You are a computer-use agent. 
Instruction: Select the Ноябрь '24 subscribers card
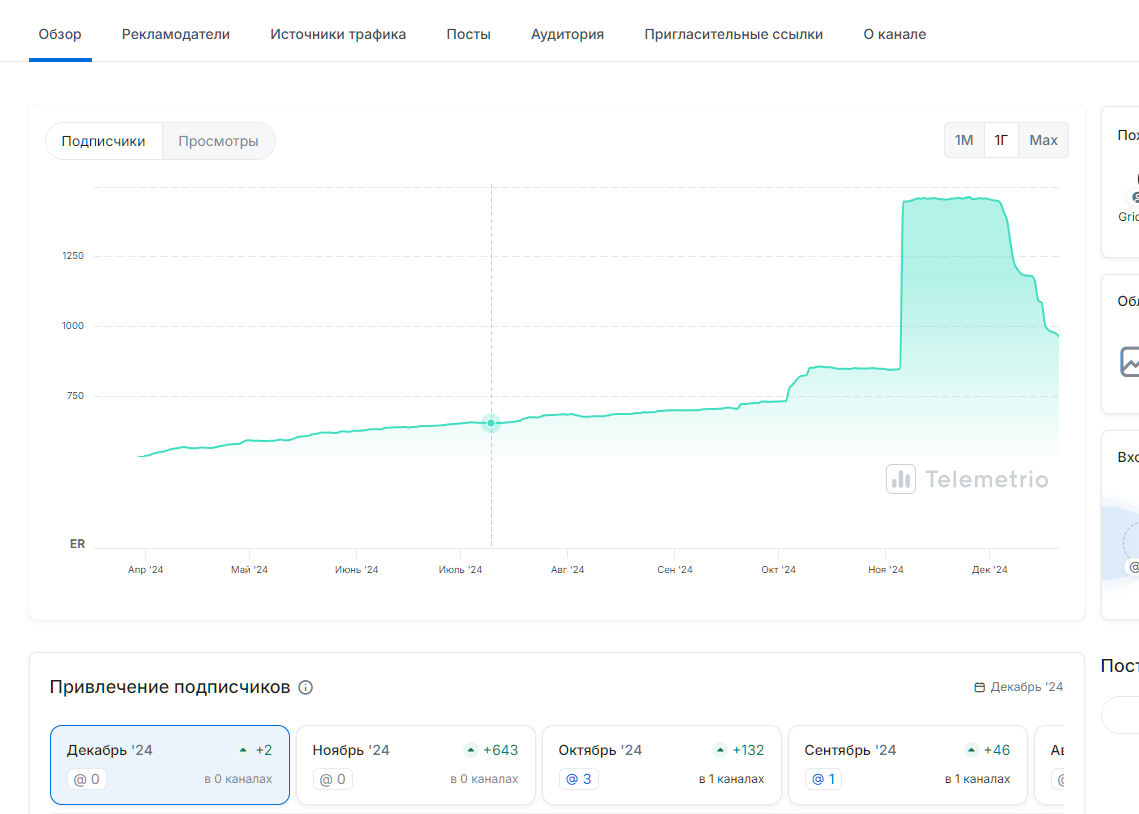click(x=416, y=765)
